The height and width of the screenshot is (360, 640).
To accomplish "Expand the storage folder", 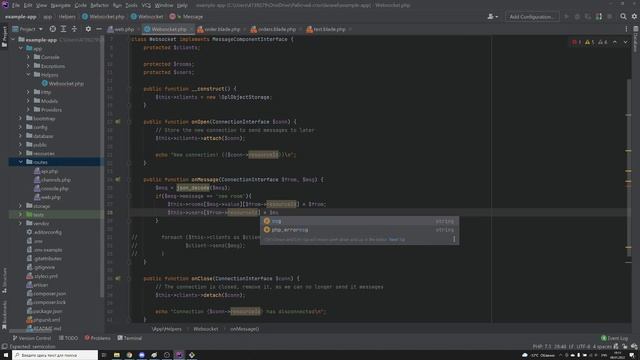I will click(x=21, y=206).
